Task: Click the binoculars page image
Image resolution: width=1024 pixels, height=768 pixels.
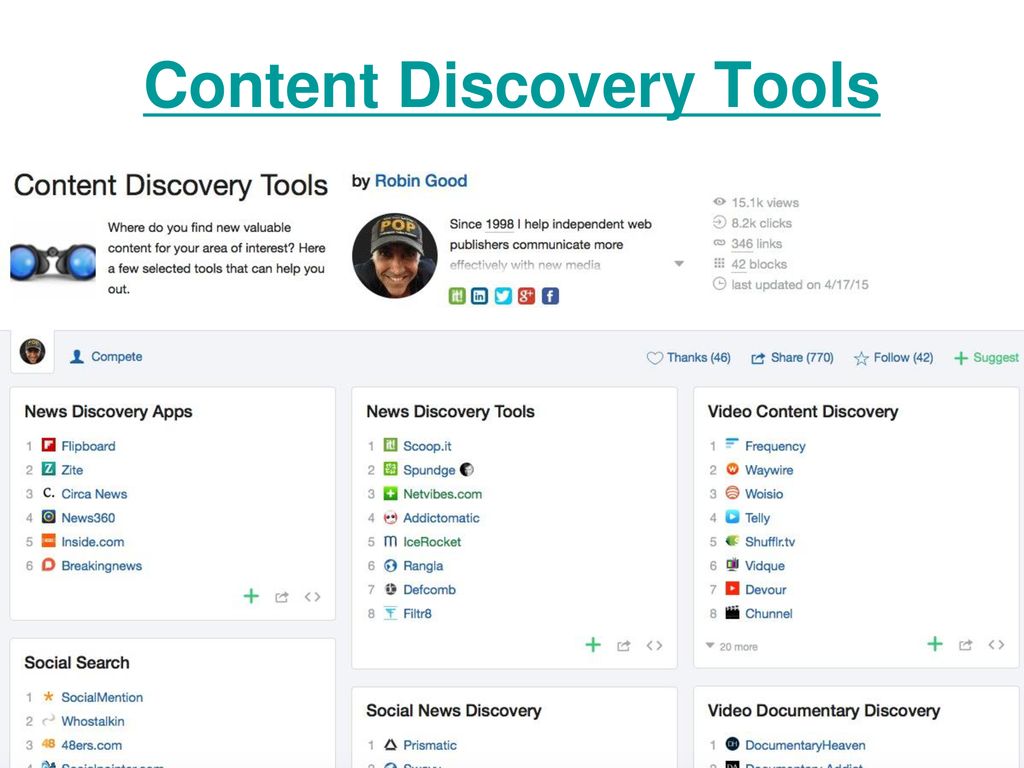Action: tap(53, 261)
